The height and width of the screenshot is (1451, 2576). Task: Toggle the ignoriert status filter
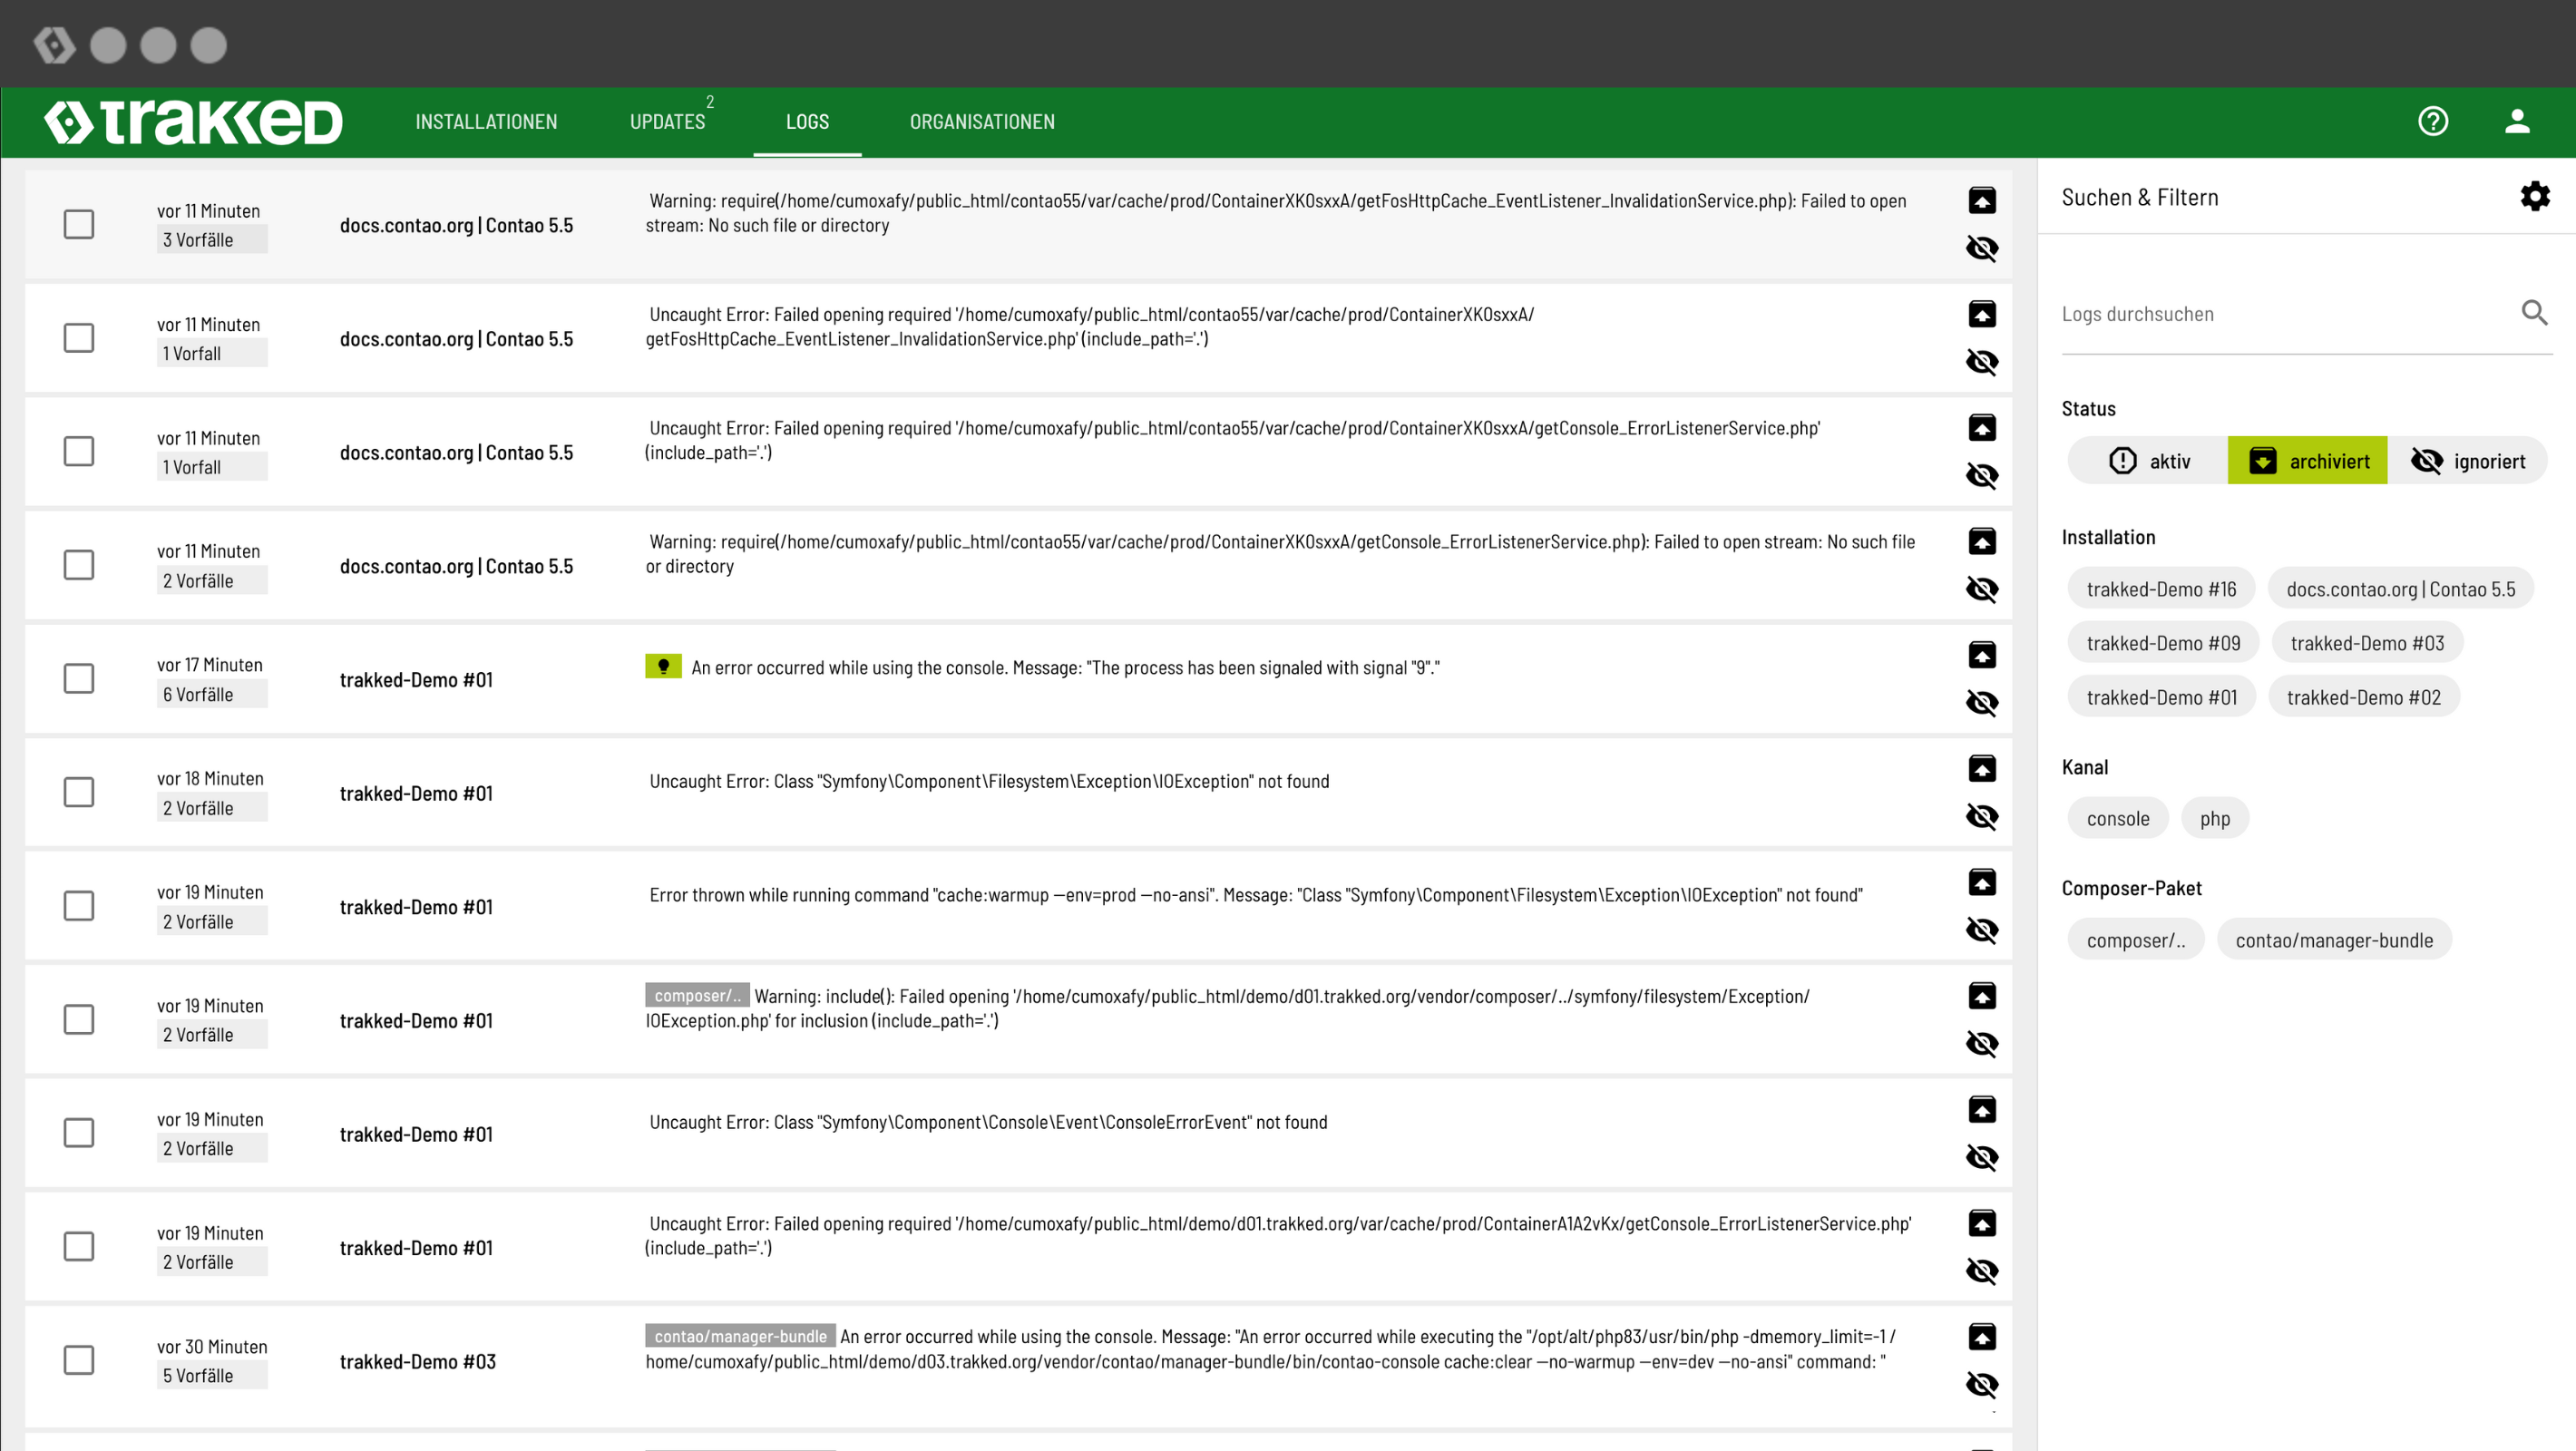pyautogui.click(x=2467, y=461)
